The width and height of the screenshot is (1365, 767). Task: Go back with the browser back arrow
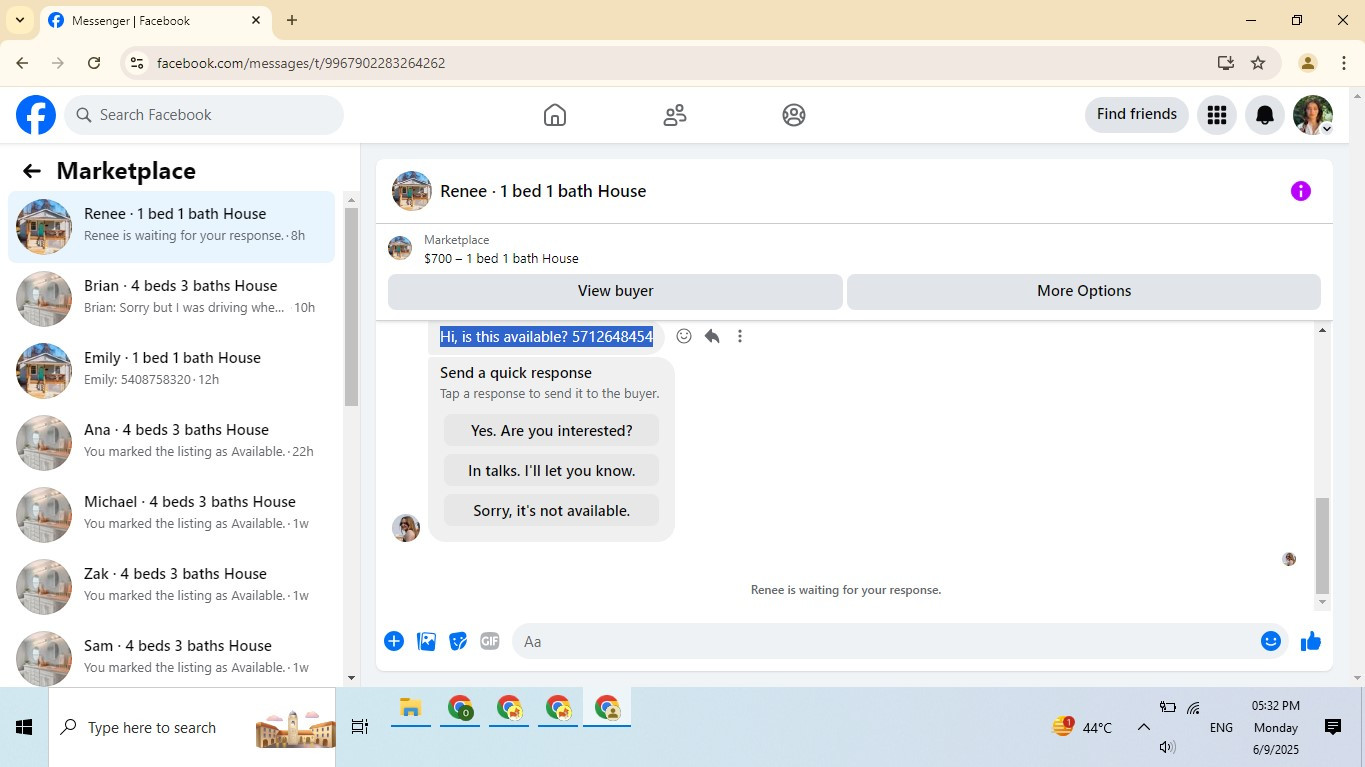(x=22, y=63)
